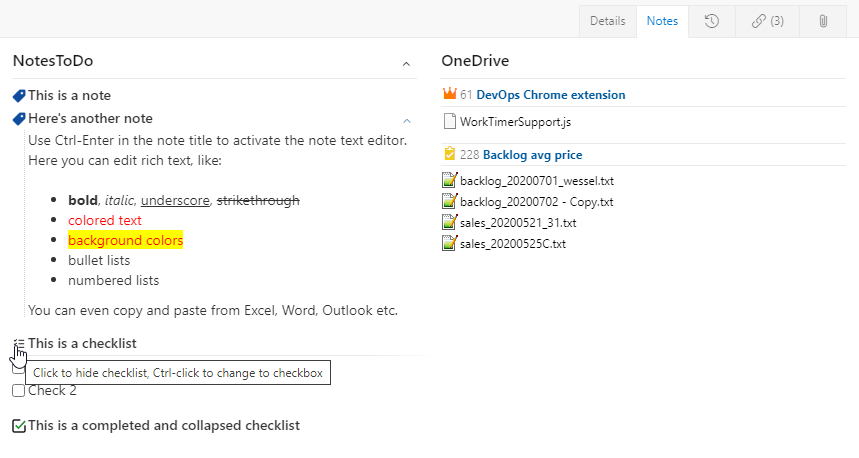The height and width of the screenshot is (458, 859).
Task: Click the tag icon beside 'Here's another note'
Action: tap(19, 118)
